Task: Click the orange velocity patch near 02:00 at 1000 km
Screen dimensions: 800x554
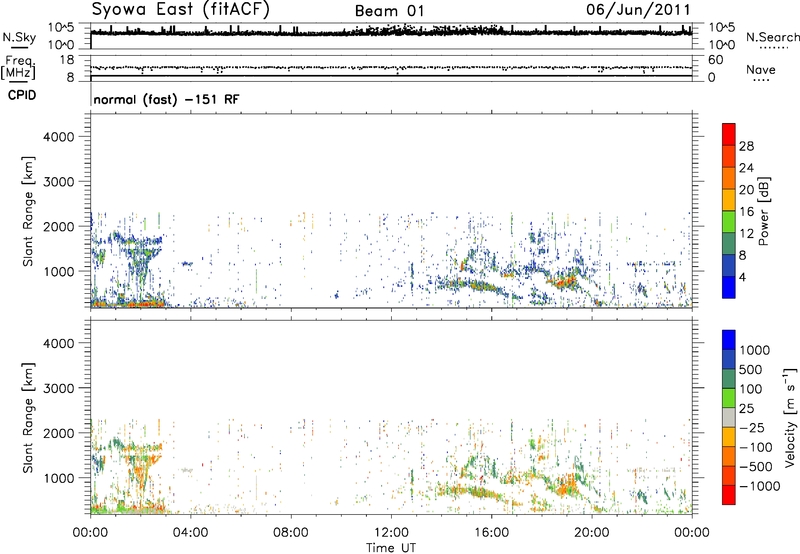Action: pyautogui.click(x=141, y=473)
